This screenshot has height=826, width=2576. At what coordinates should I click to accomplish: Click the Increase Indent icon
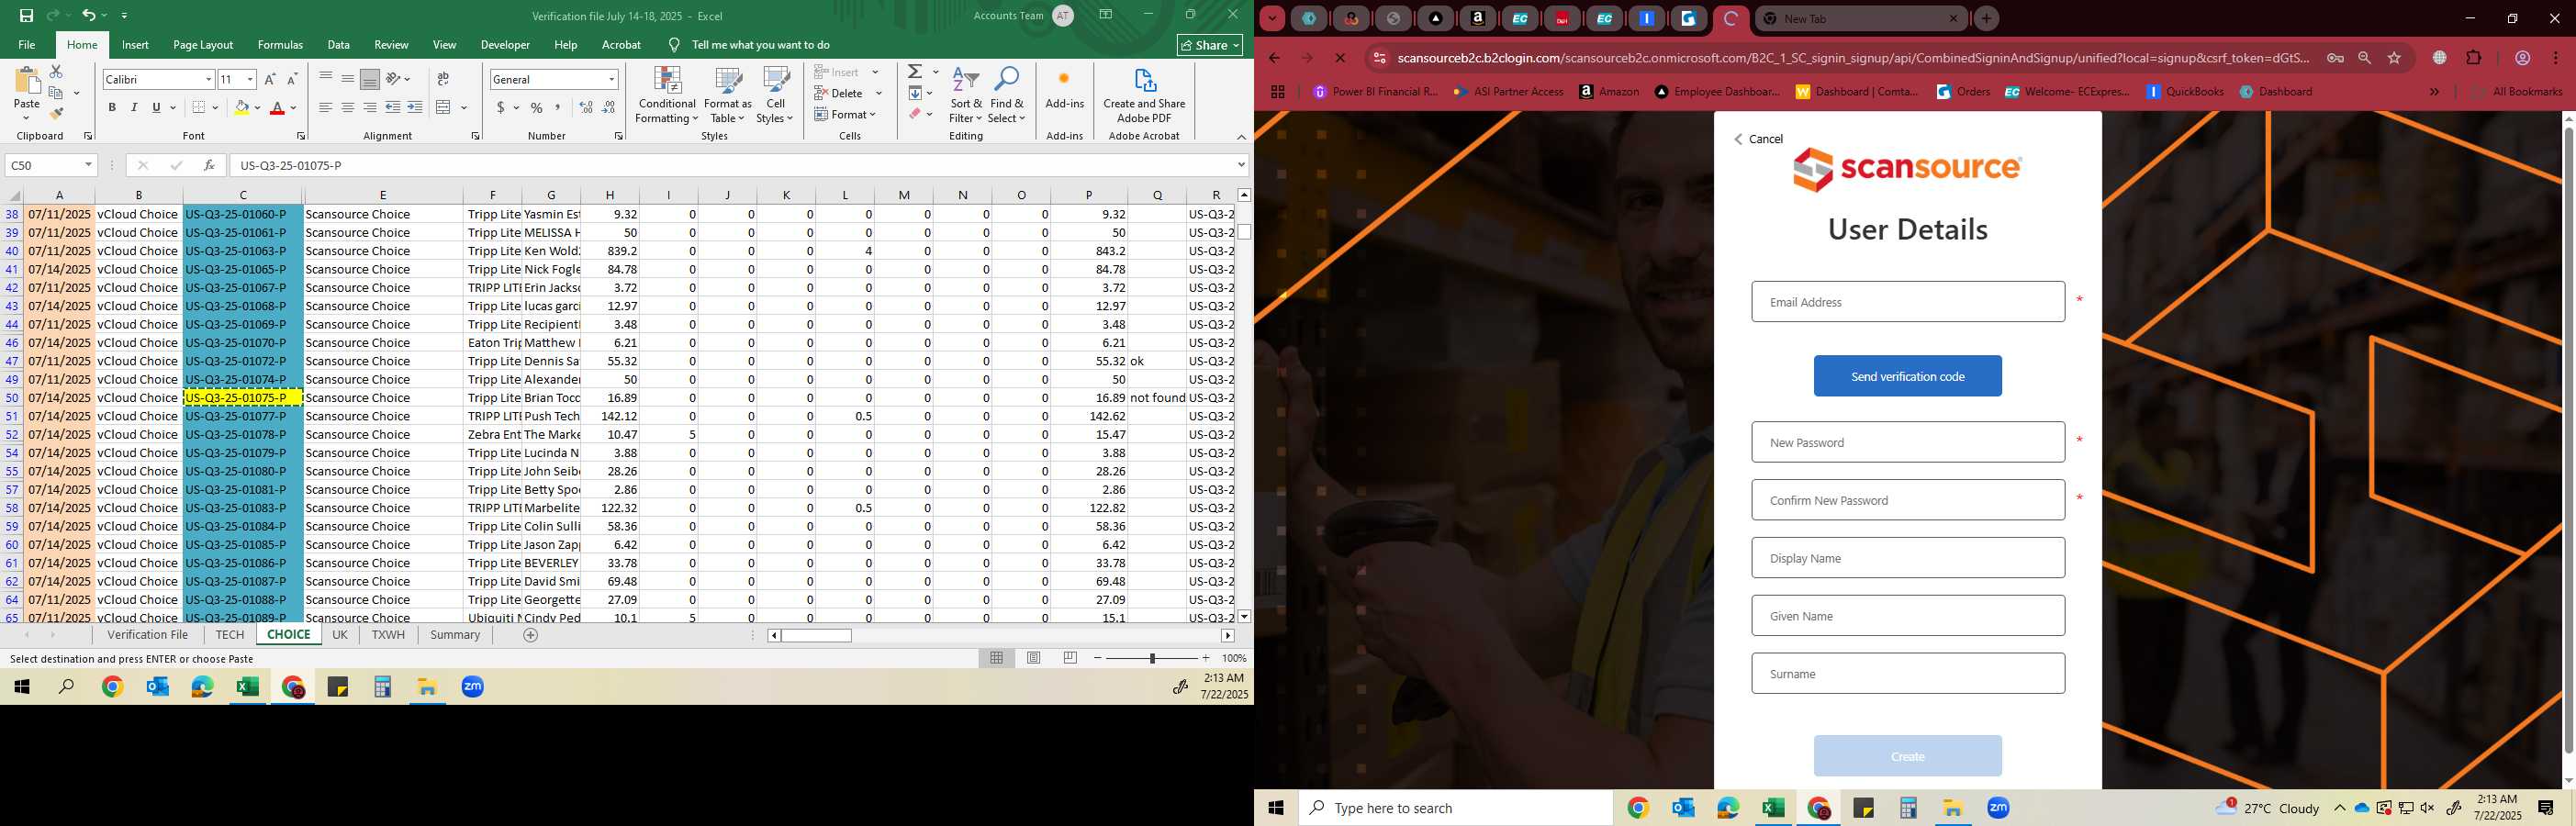click(415, 107)
